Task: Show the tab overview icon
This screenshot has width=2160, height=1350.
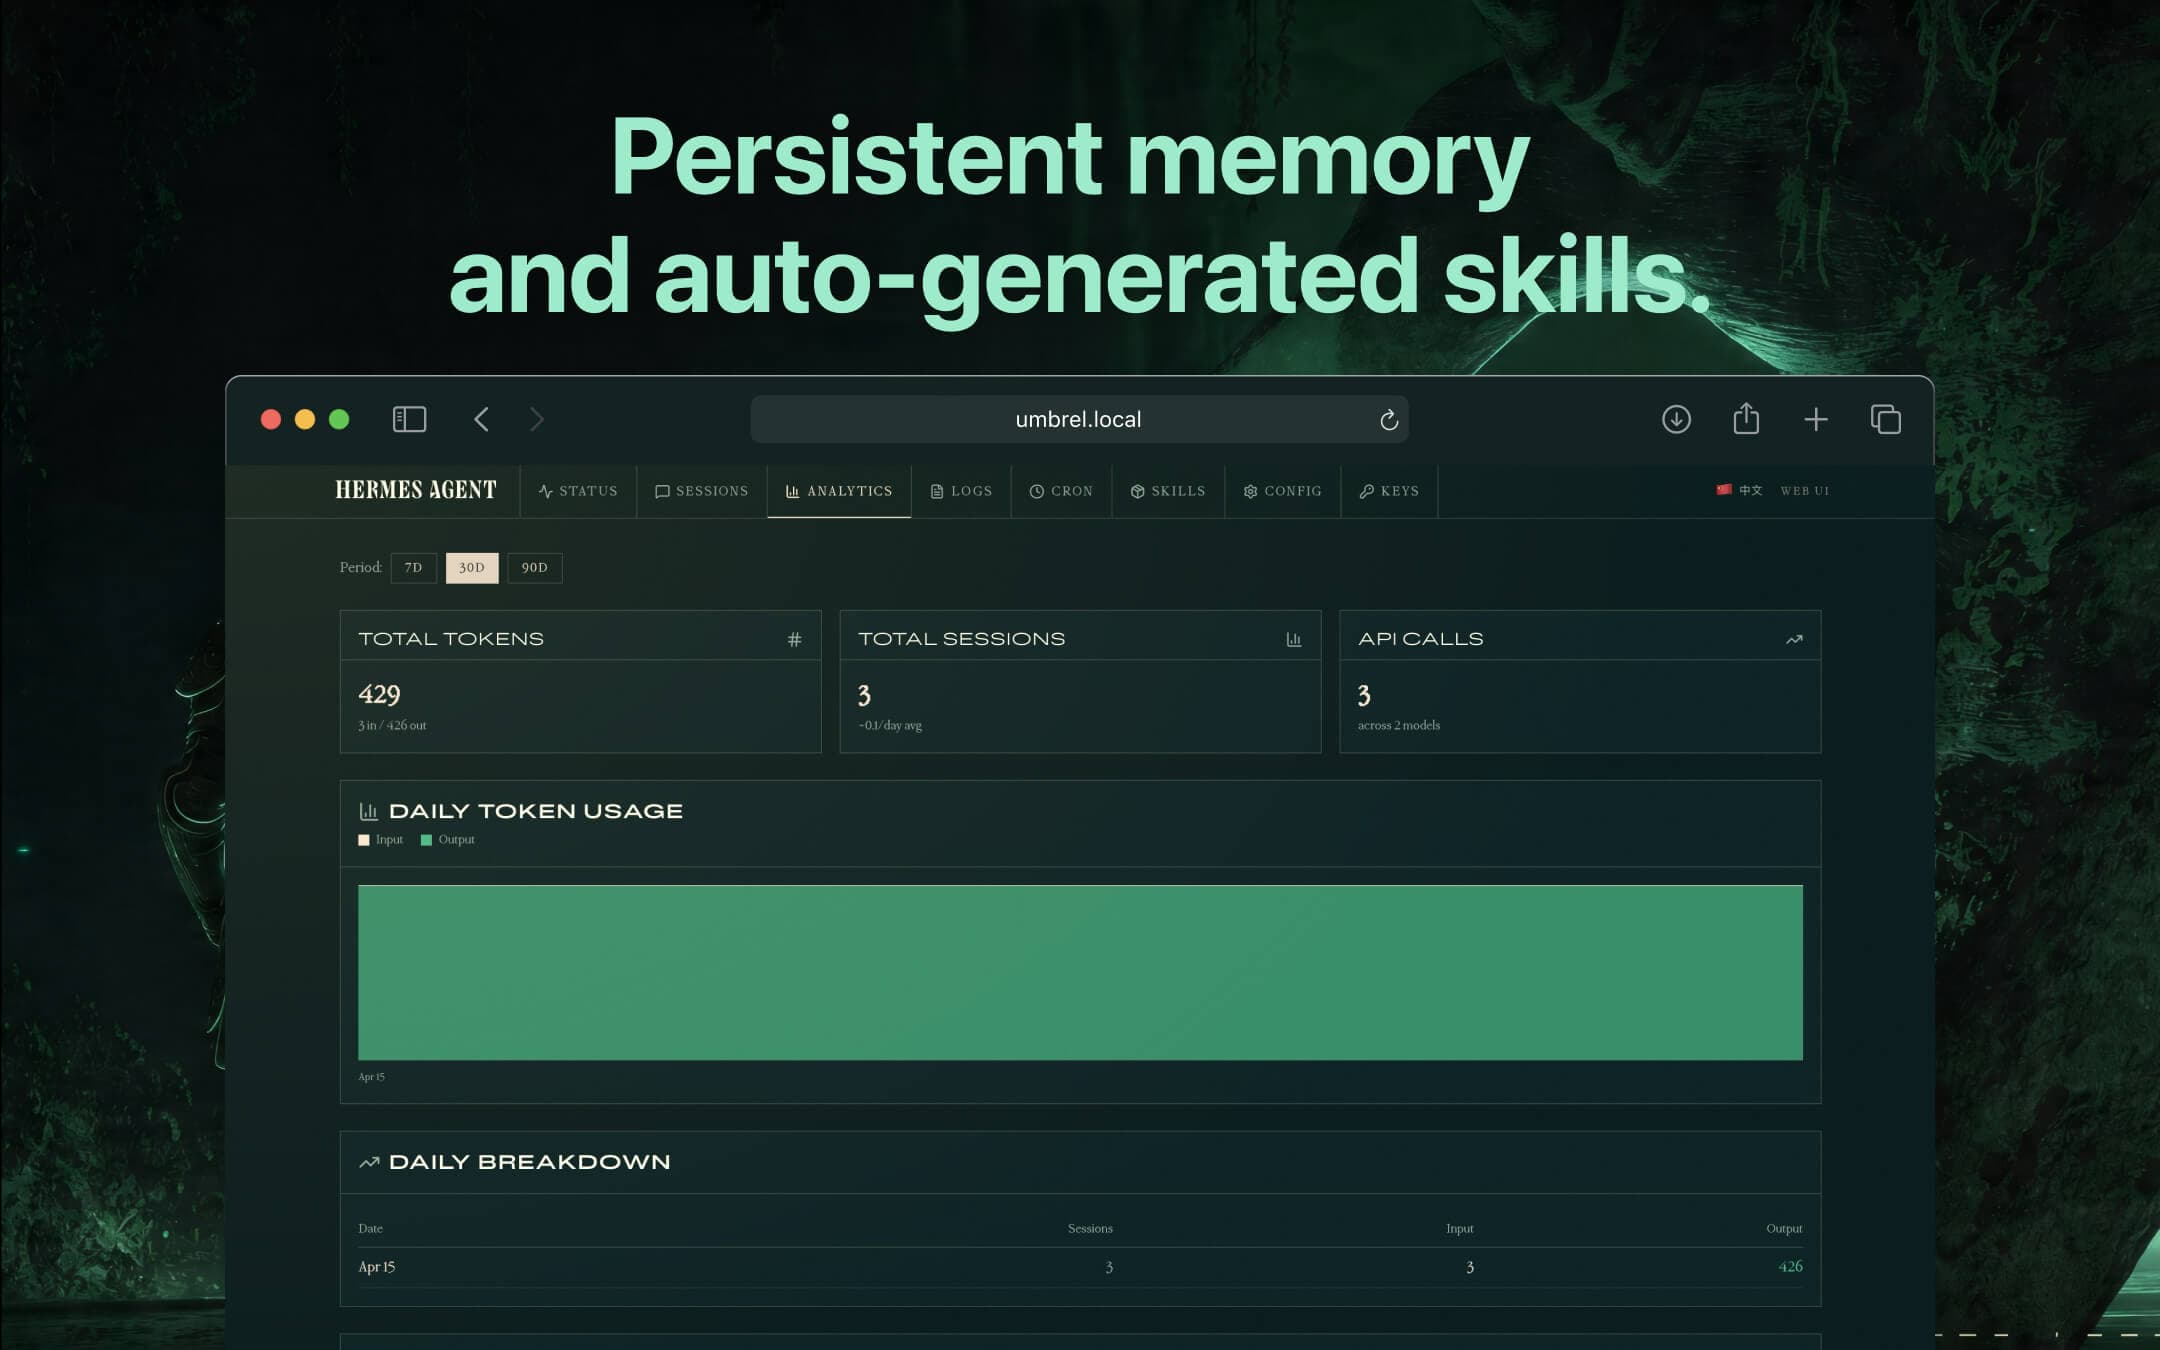Action: tap(1885, 419)
